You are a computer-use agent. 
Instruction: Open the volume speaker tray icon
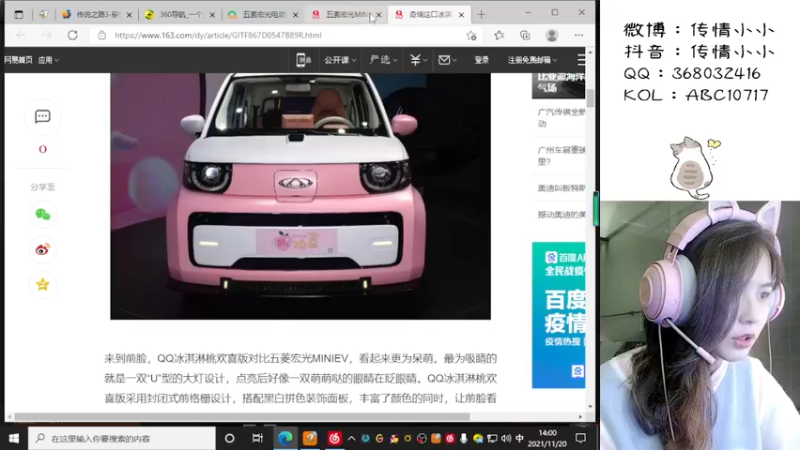coord(506,438)
